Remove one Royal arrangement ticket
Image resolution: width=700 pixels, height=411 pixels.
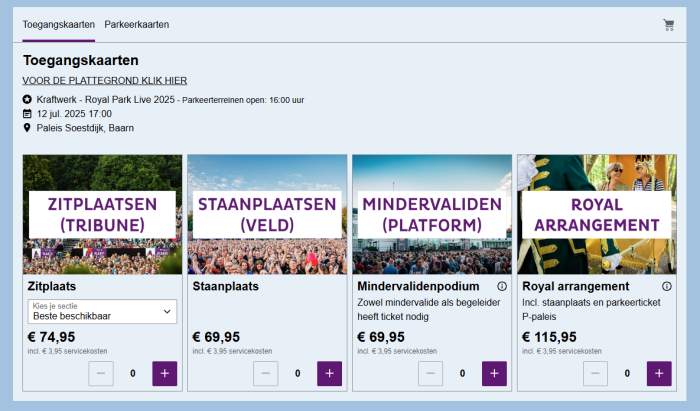[595, 374]
